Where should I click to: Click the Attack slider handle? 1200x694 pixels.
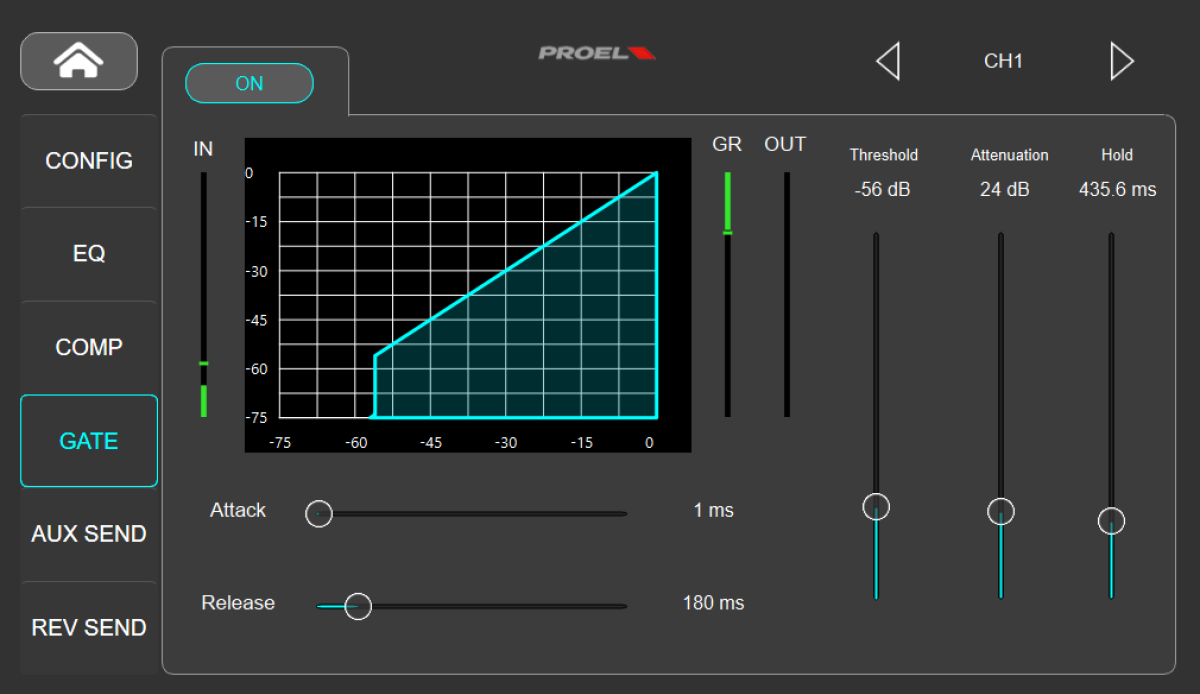coord(319,514)
